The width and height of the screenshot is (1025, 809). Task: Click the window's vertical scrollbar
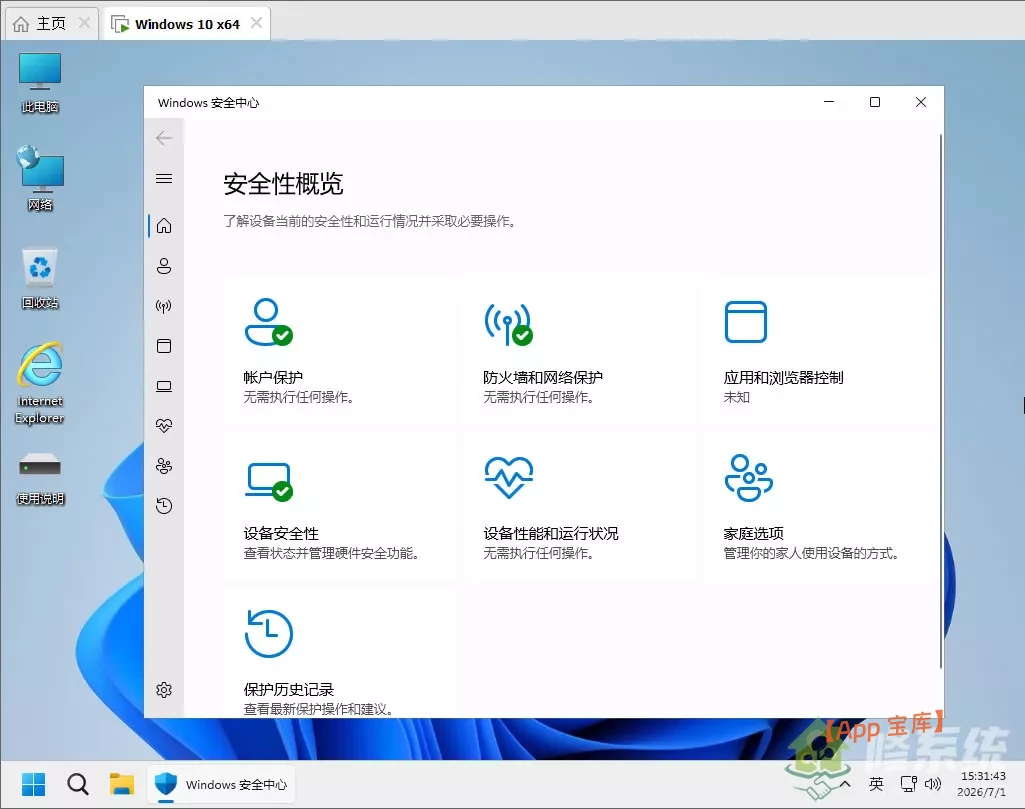tap(941, 401)
